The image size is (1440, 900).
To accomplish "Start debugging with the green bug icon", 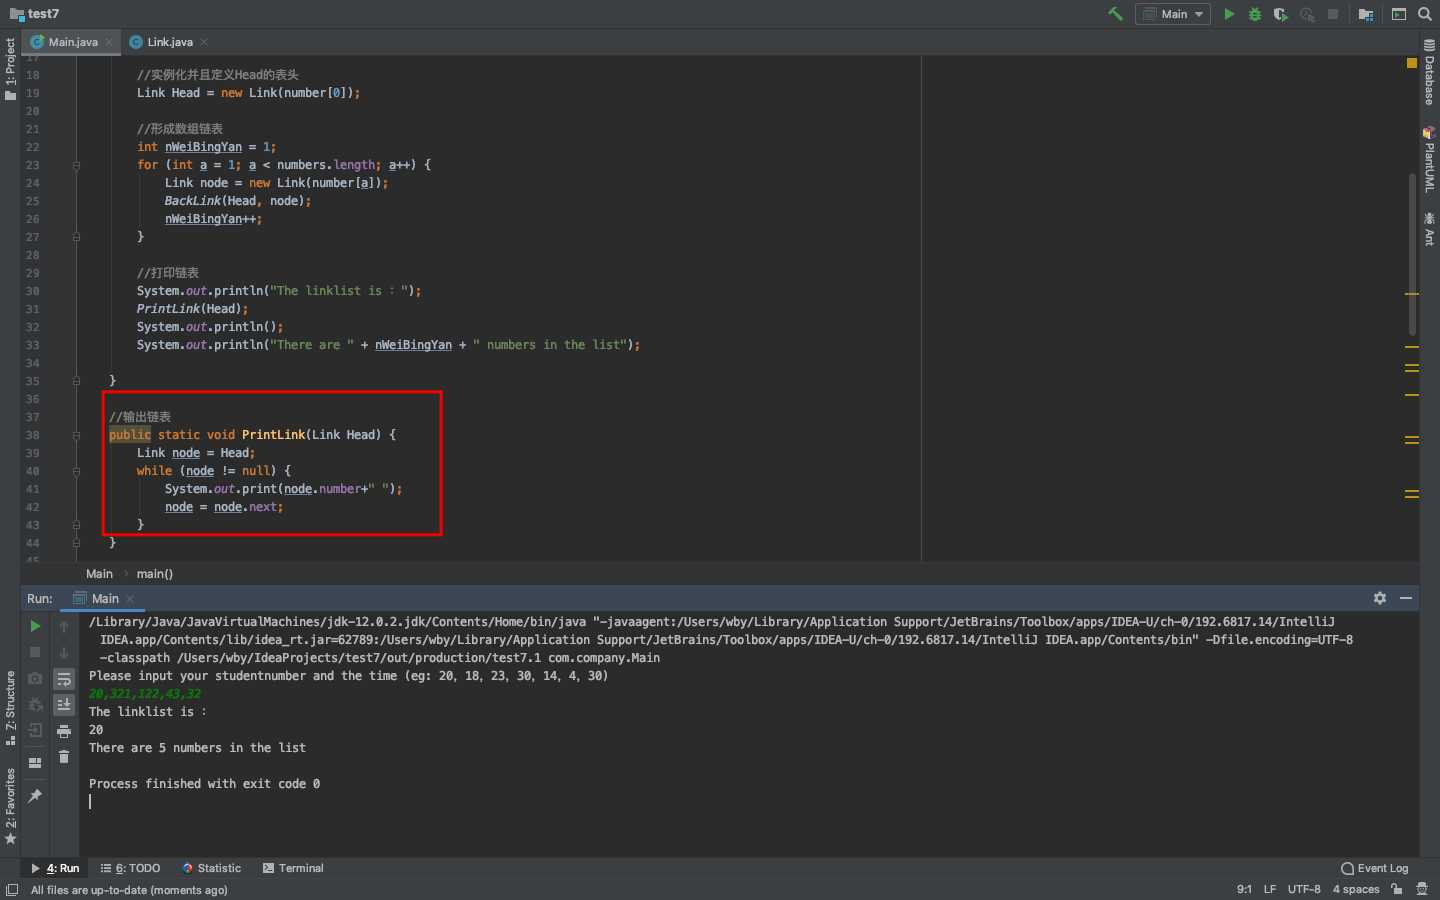I will [x=1255, y=14].
